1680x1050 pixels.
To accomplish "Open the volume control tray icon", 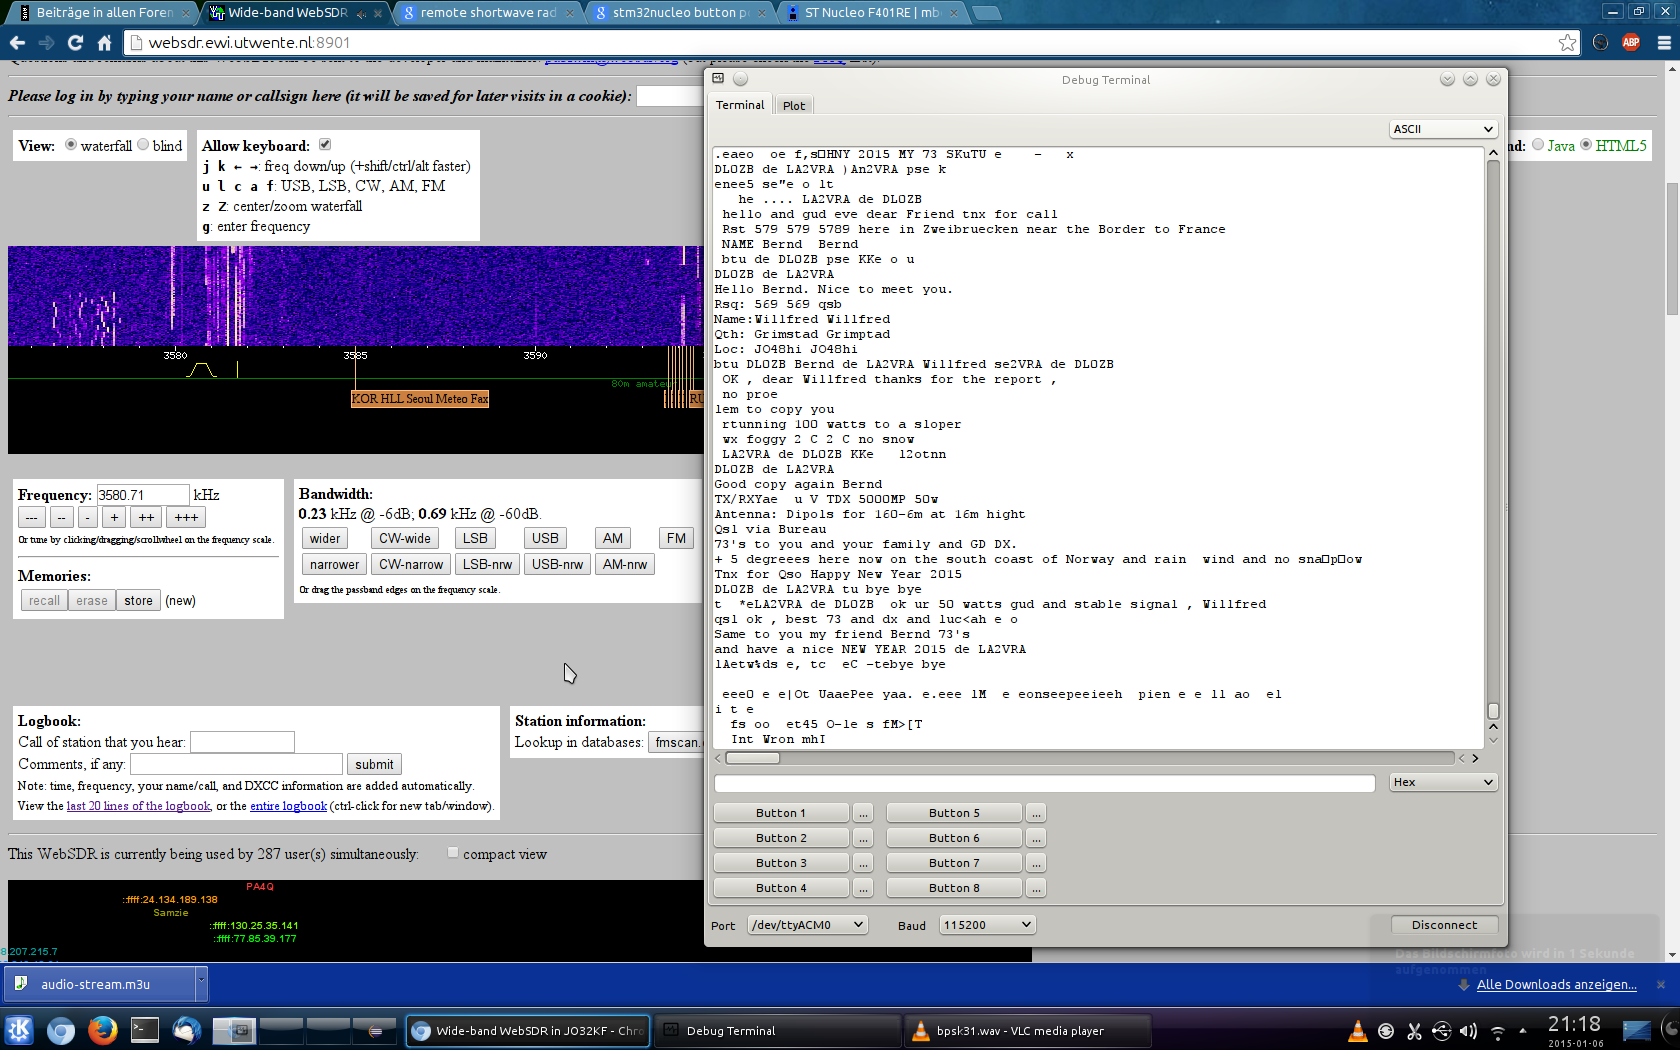I will (1468, 1031).
